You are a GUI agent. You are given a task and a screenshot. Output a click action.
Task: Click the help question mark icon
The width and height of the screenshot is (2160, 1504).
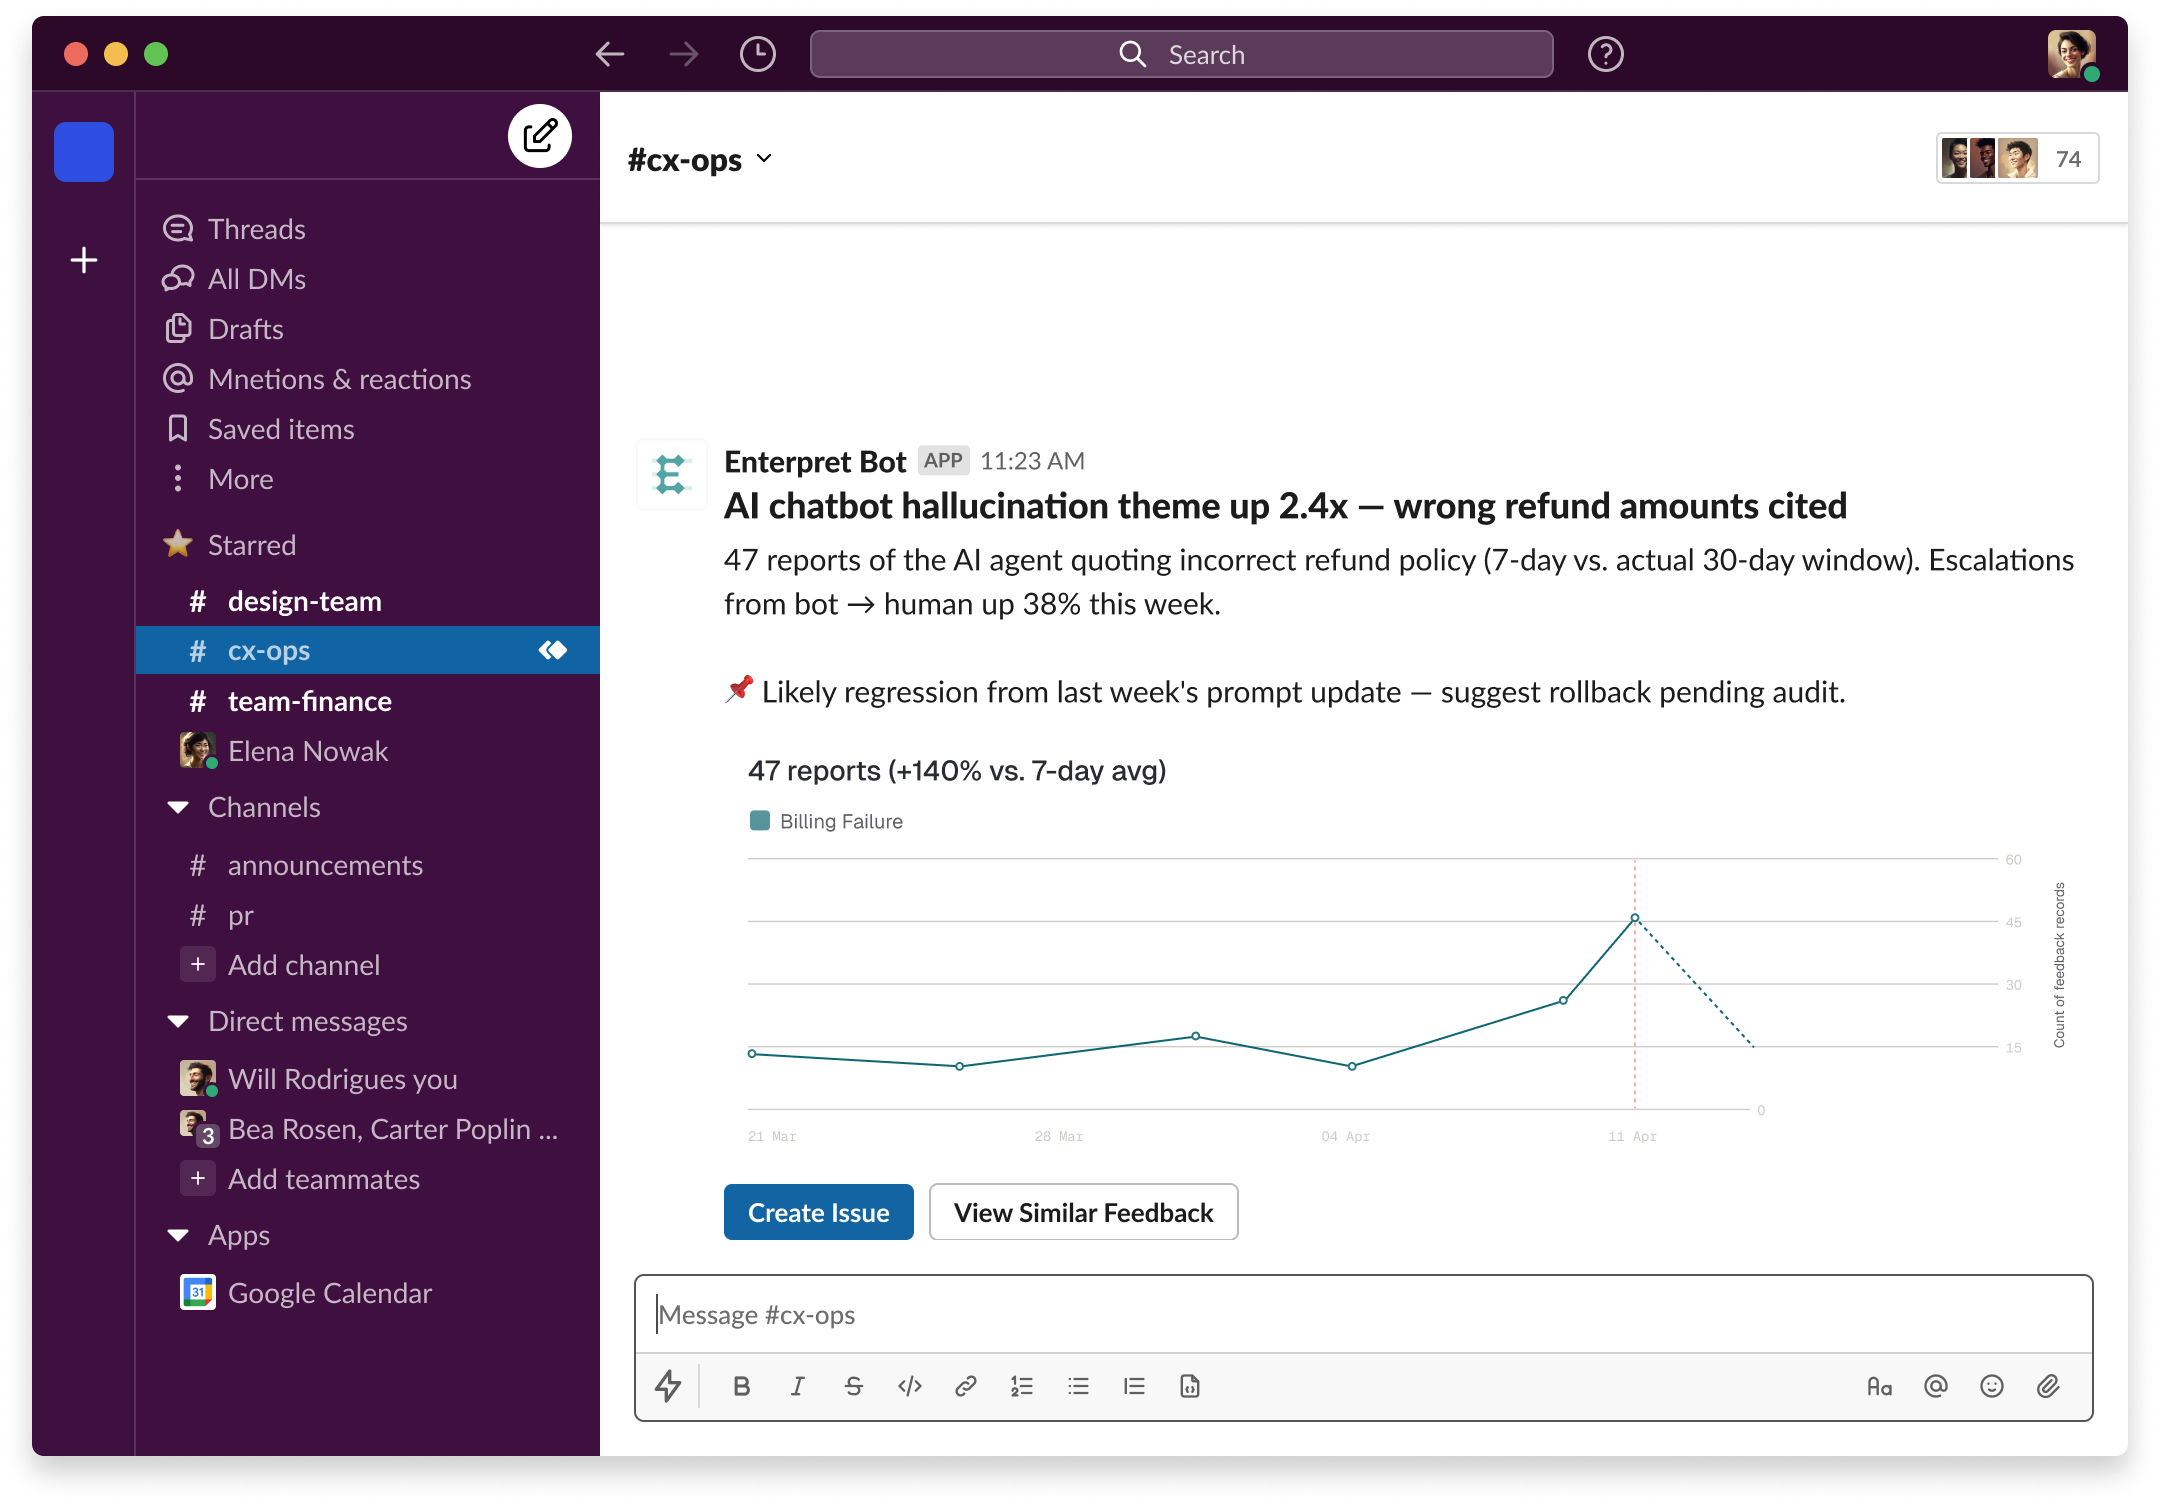(1605, 54)
